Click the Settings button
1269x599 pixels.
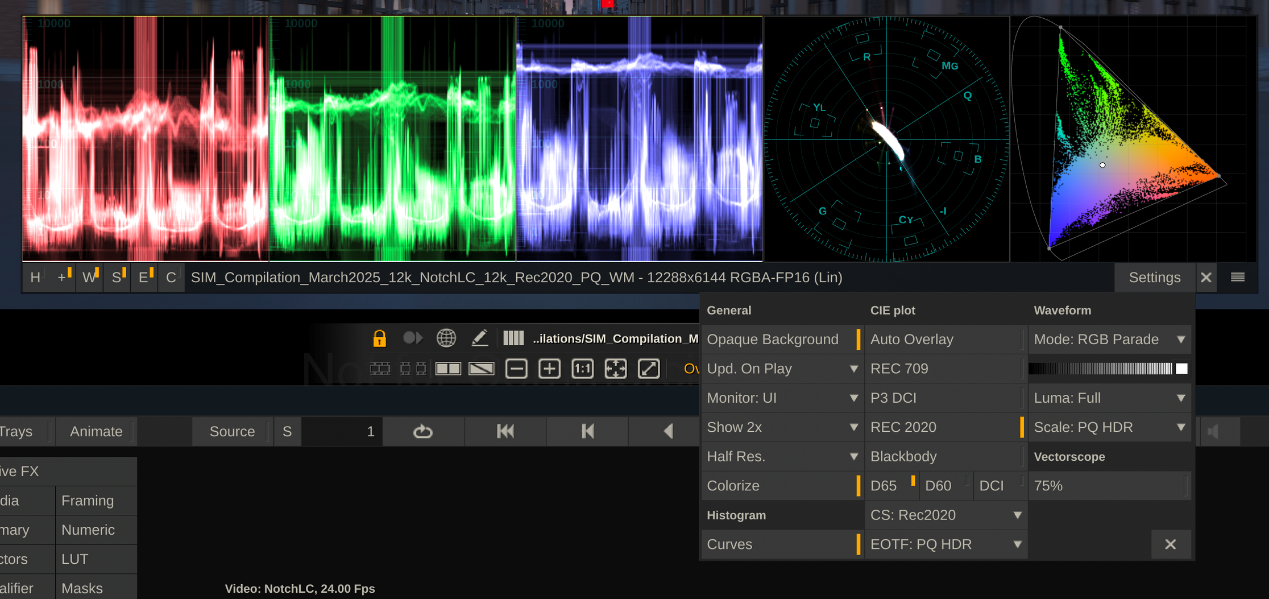pyautogui.click(x=1154, y=277)
